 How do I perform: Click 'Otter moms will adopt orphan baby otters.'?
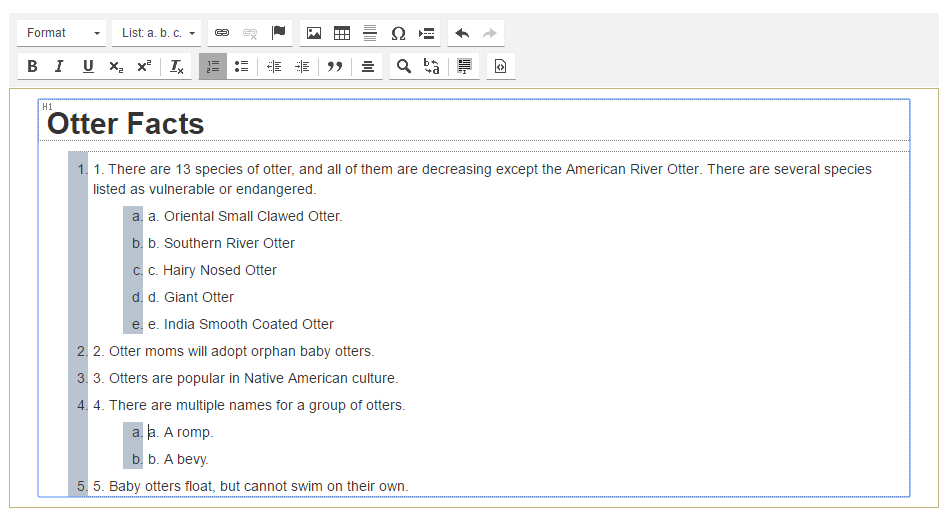click(241, 352)
